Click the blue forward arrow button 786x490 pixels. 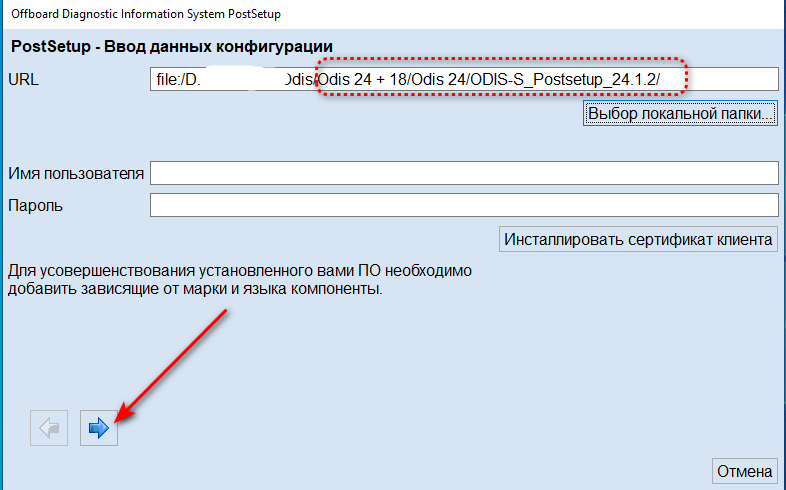99,428
